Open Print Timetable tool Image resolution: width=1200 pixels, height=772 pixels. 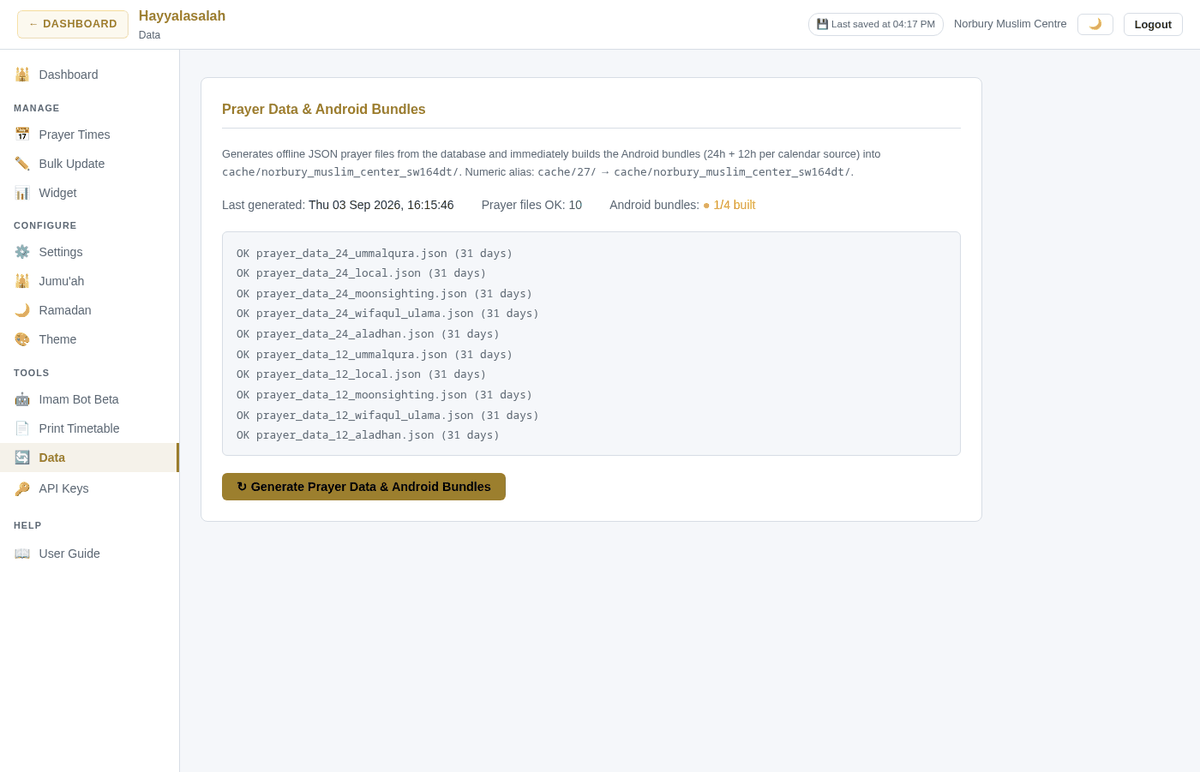tap(90, 428)
